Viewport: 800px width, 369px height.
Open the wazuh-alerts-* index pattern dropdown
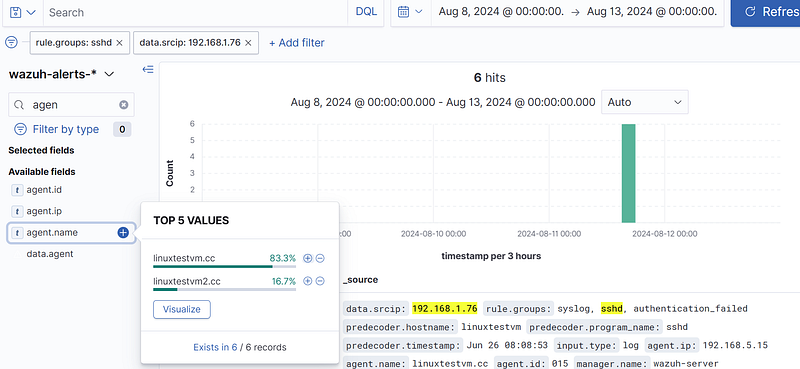[62, 74]
